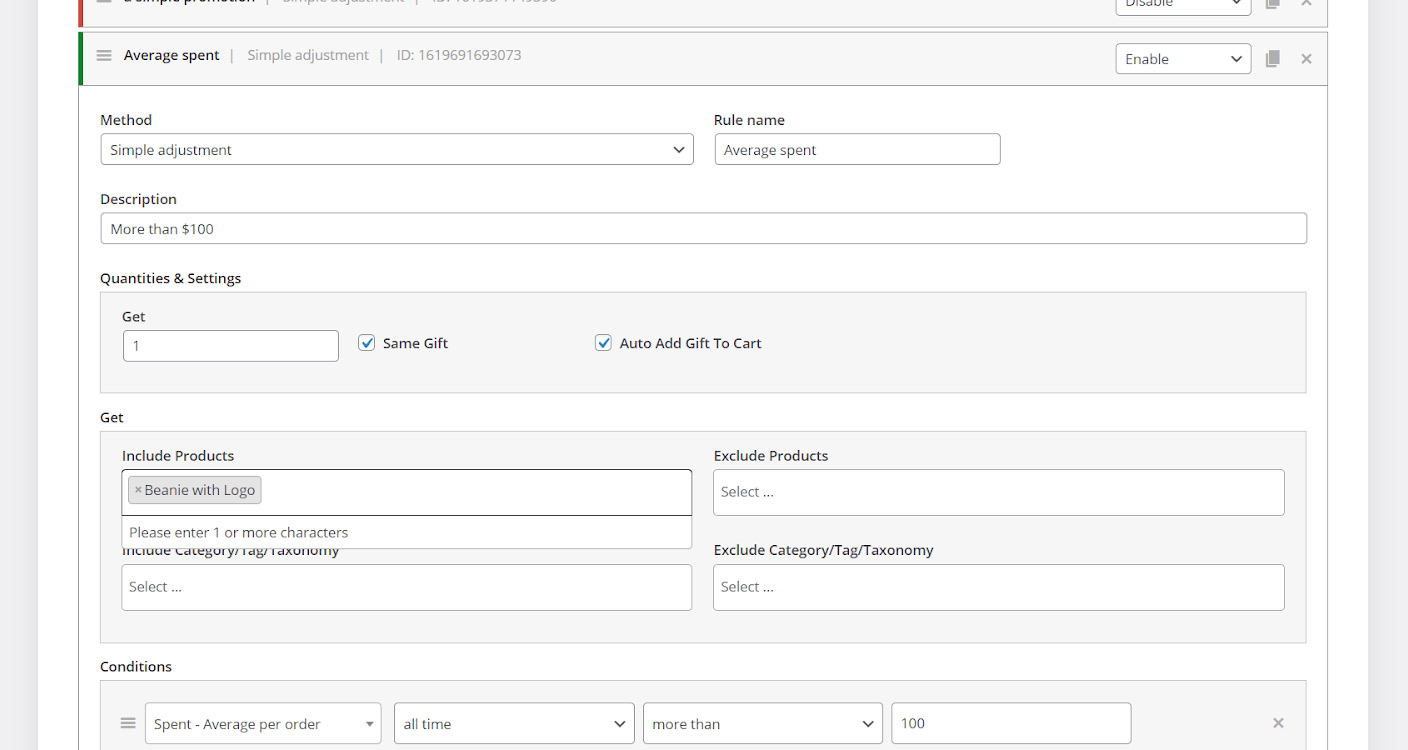This screenshot has height=750, width=1408.
Task: Remove Beanie with Logo product tag
Action: point(138,490)
